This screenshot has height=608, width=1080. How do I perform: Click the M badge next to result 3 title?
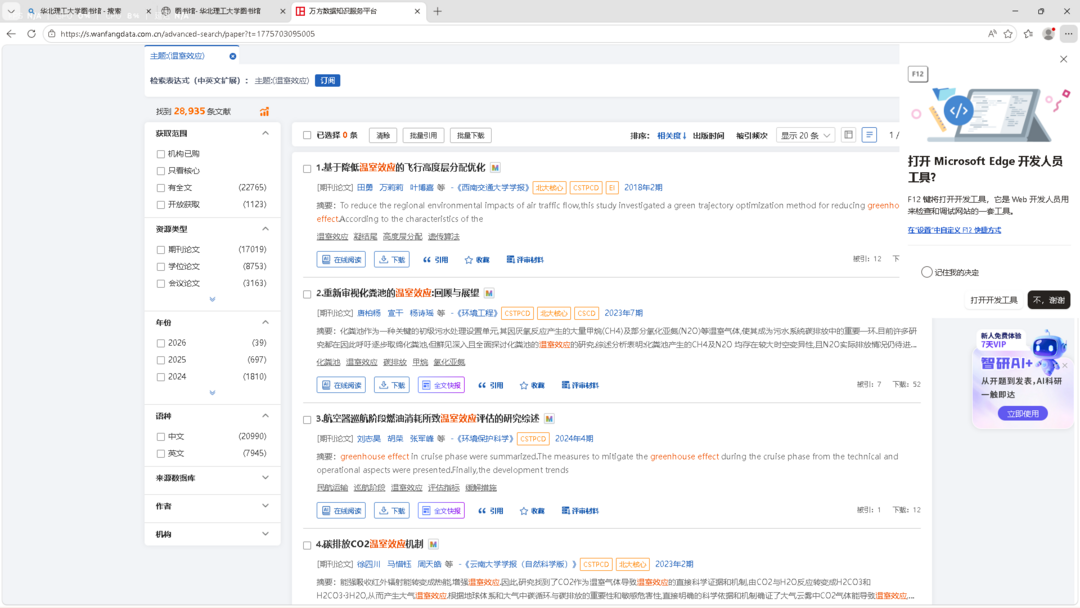point(549,419)
